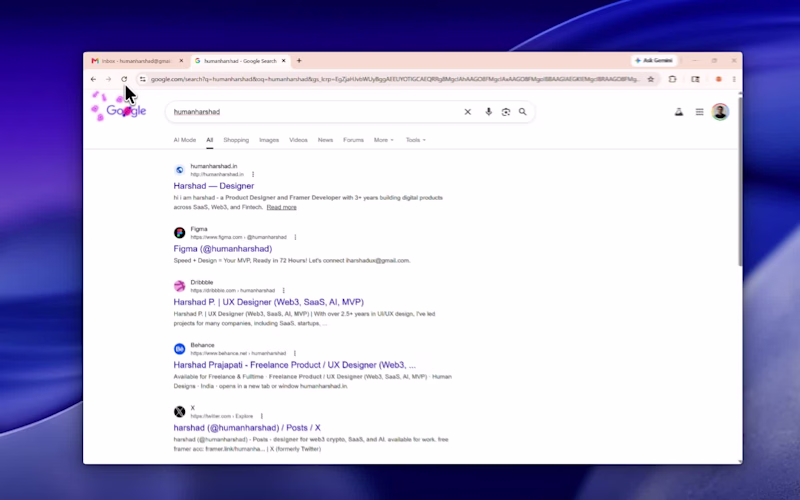This screenshot has height=500, width=800.
Task: Start voice search with the microphone
Action: coord(488,112)
